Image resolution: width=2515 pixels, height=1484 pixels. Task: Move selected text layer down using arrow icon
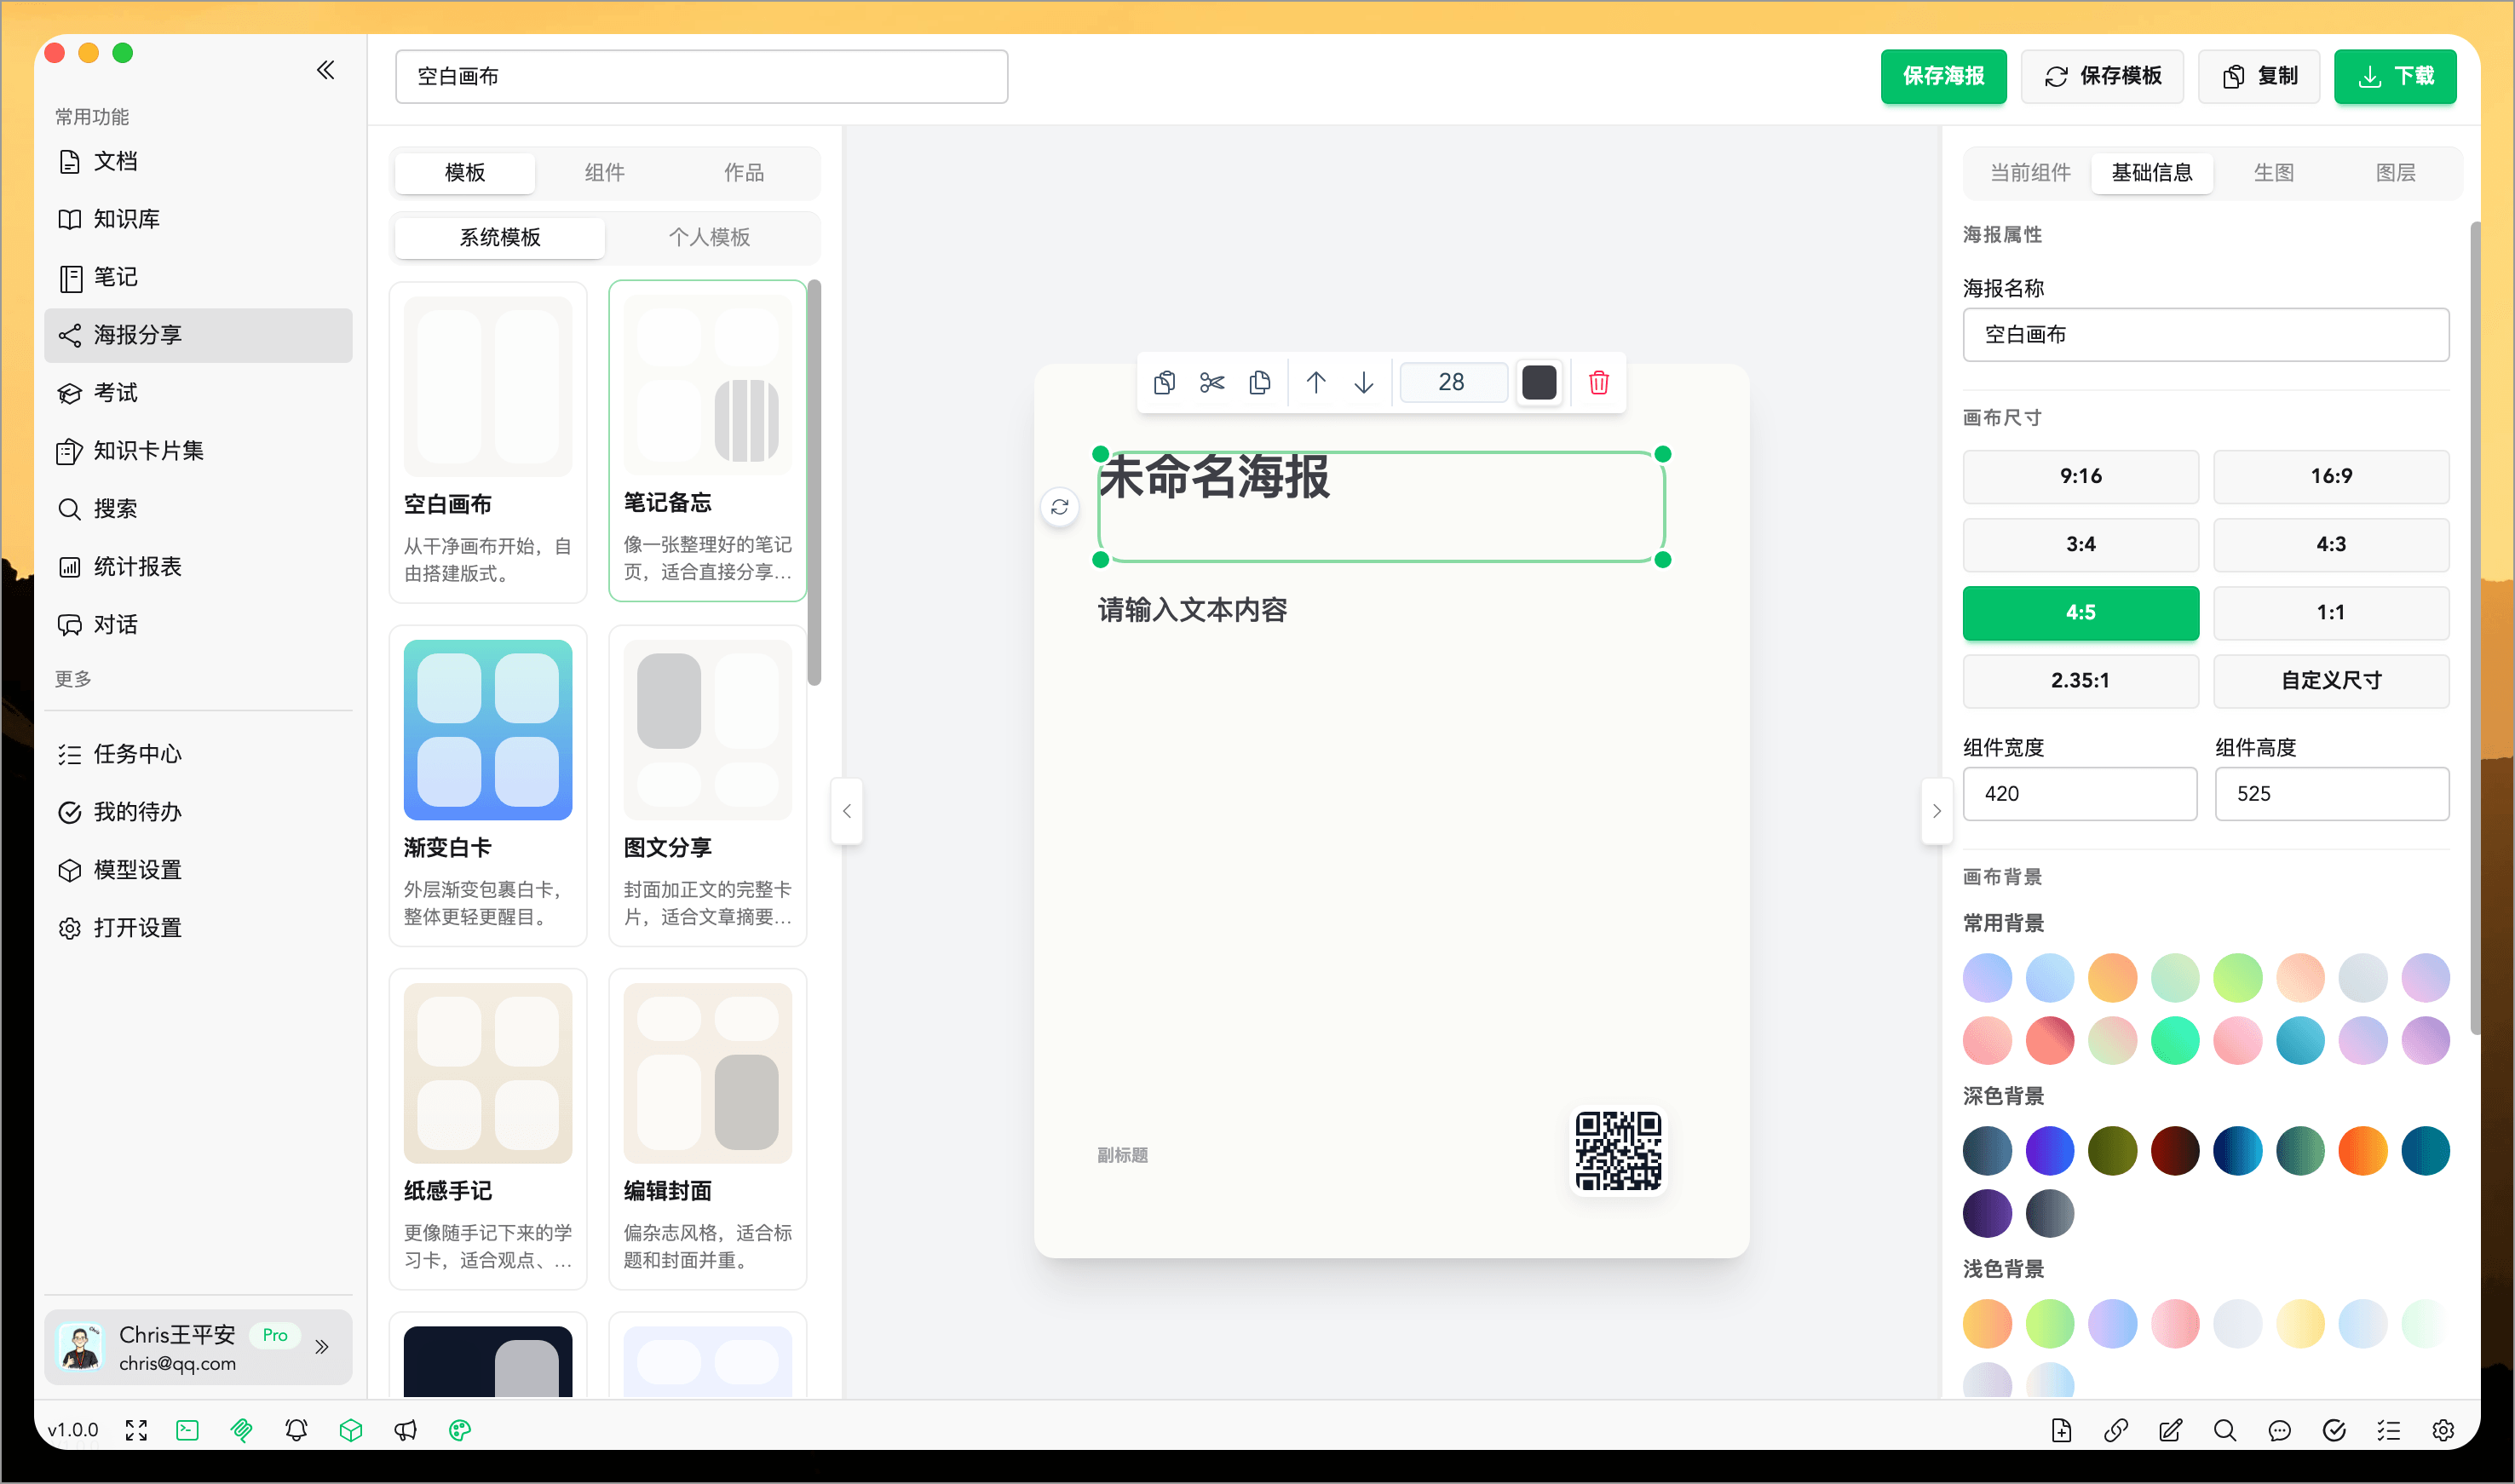1364,382
